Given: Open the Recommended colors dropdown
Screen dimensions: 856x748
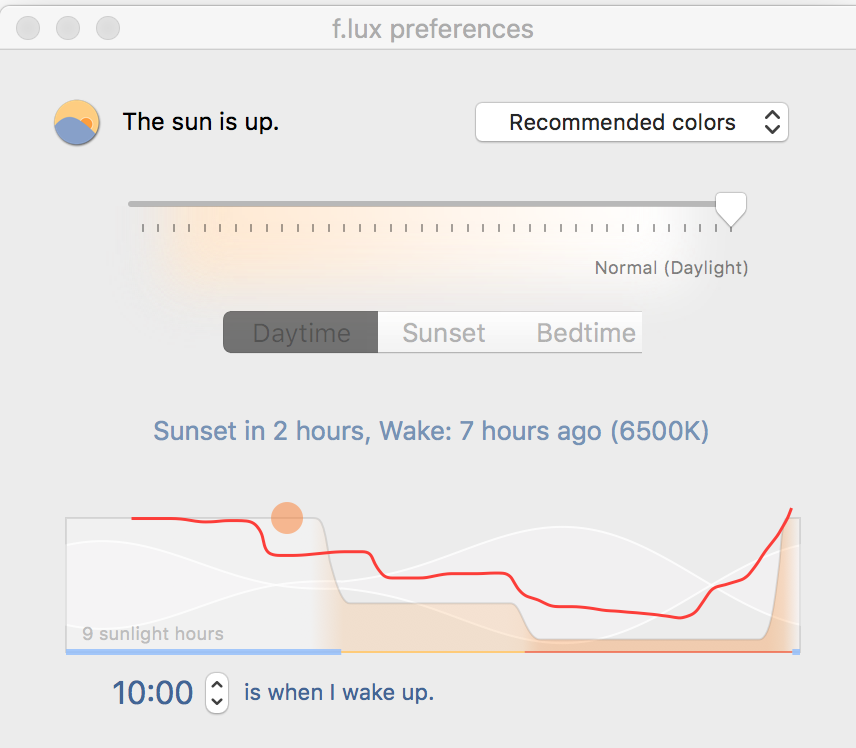Looking at the screenshot, I should (x=632, y=122).
